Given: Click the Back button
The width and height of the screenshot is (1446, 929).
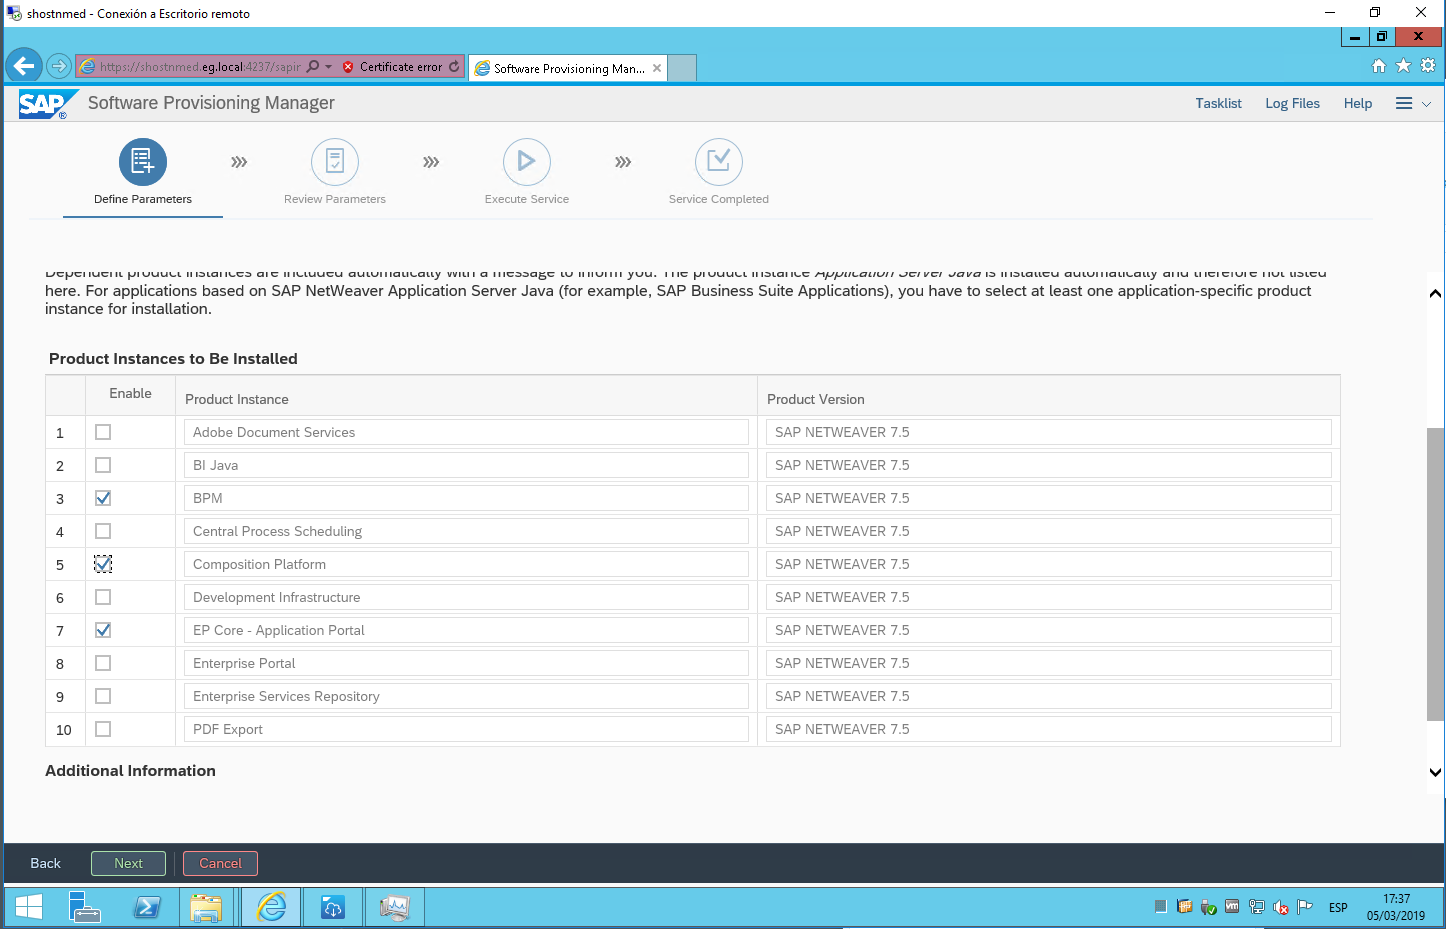Looking at the screenshot, I should [x=45, y=863].
